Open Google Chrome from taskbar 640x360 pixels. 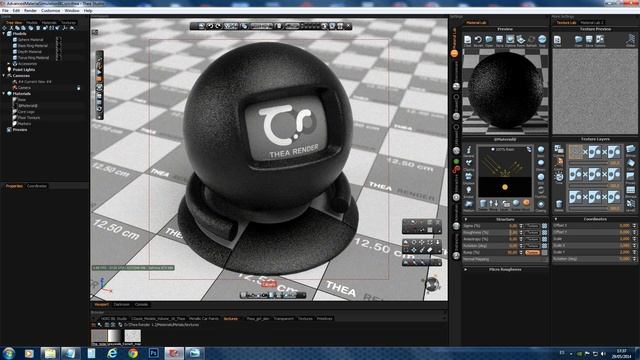[133, 353]
